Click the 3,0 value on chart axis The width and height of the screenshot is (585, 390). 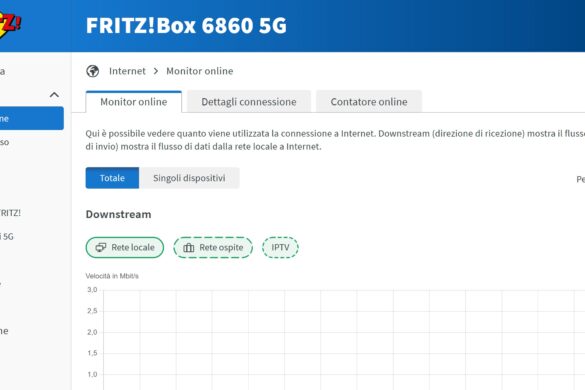pyautogui.click(x=92, y=290)
